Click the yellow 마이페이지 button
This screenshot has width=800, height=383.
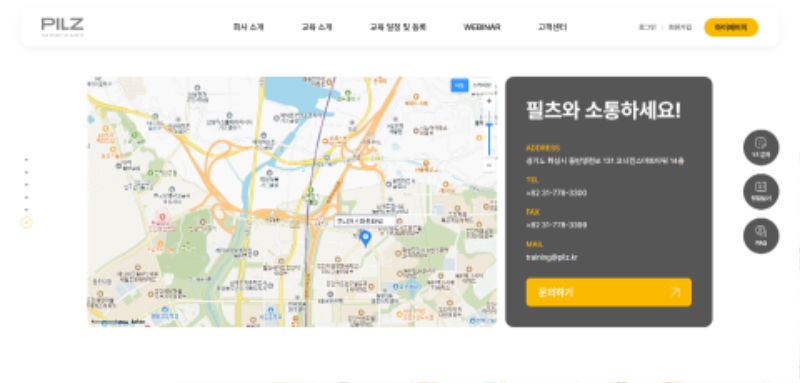(x=731, y=28)
